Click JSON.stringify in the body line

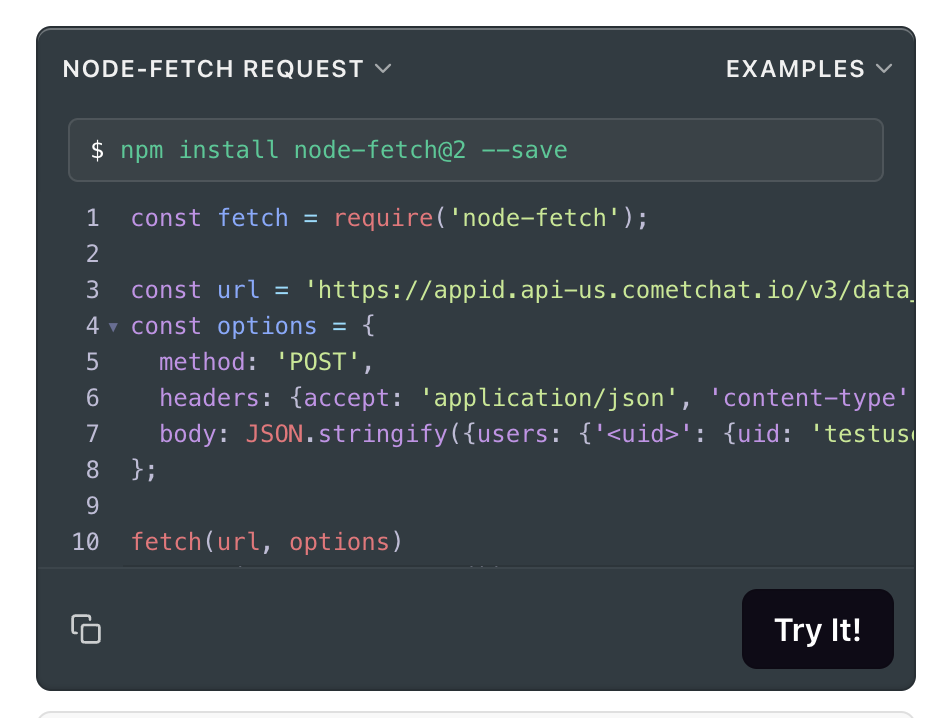pos(346,434)
